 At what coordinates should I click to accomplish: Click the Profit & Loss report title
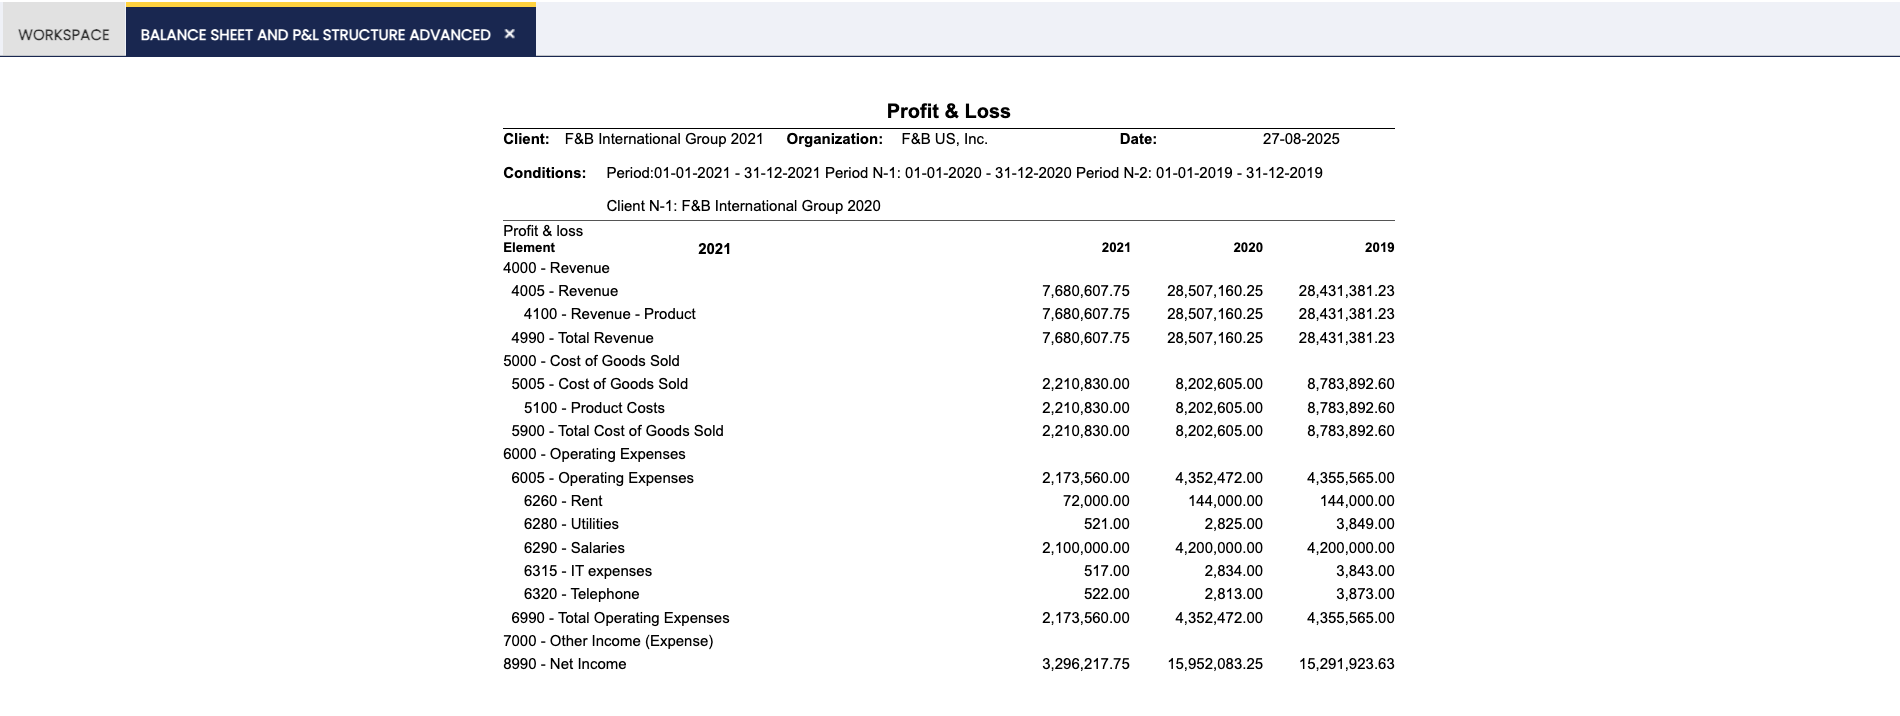coord(948,111)
